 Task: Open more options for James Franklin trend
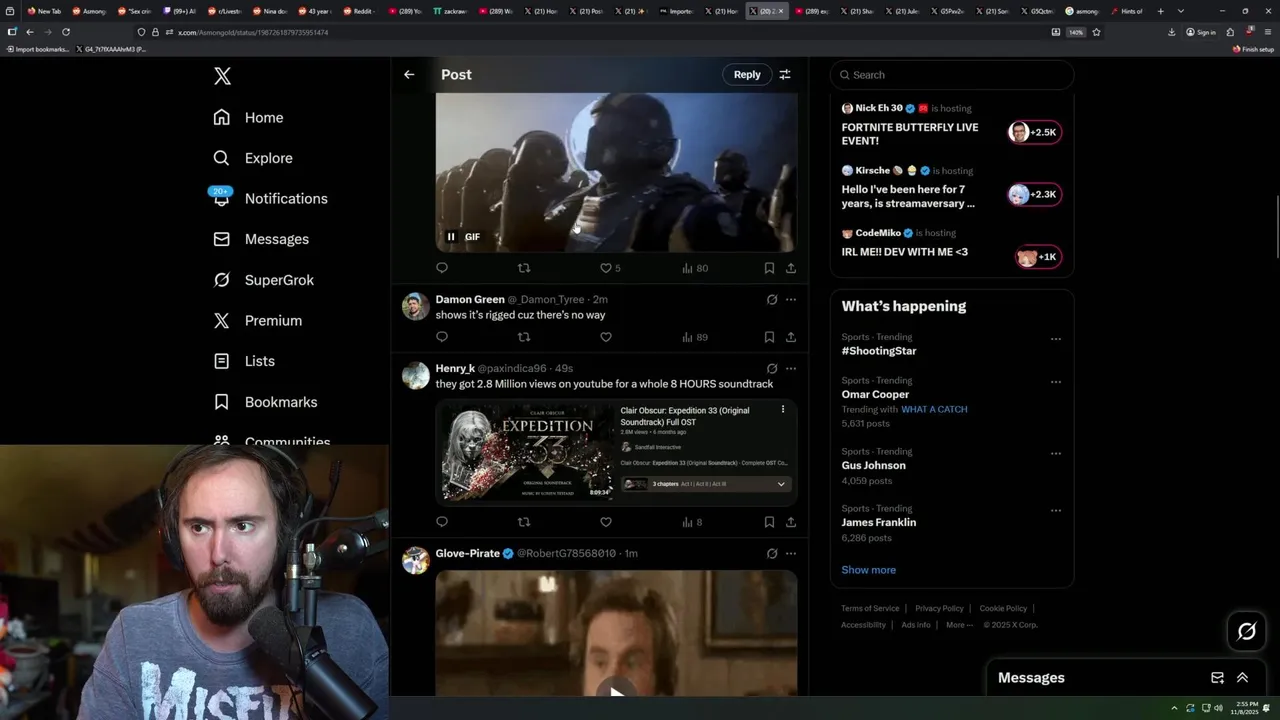1055,510
